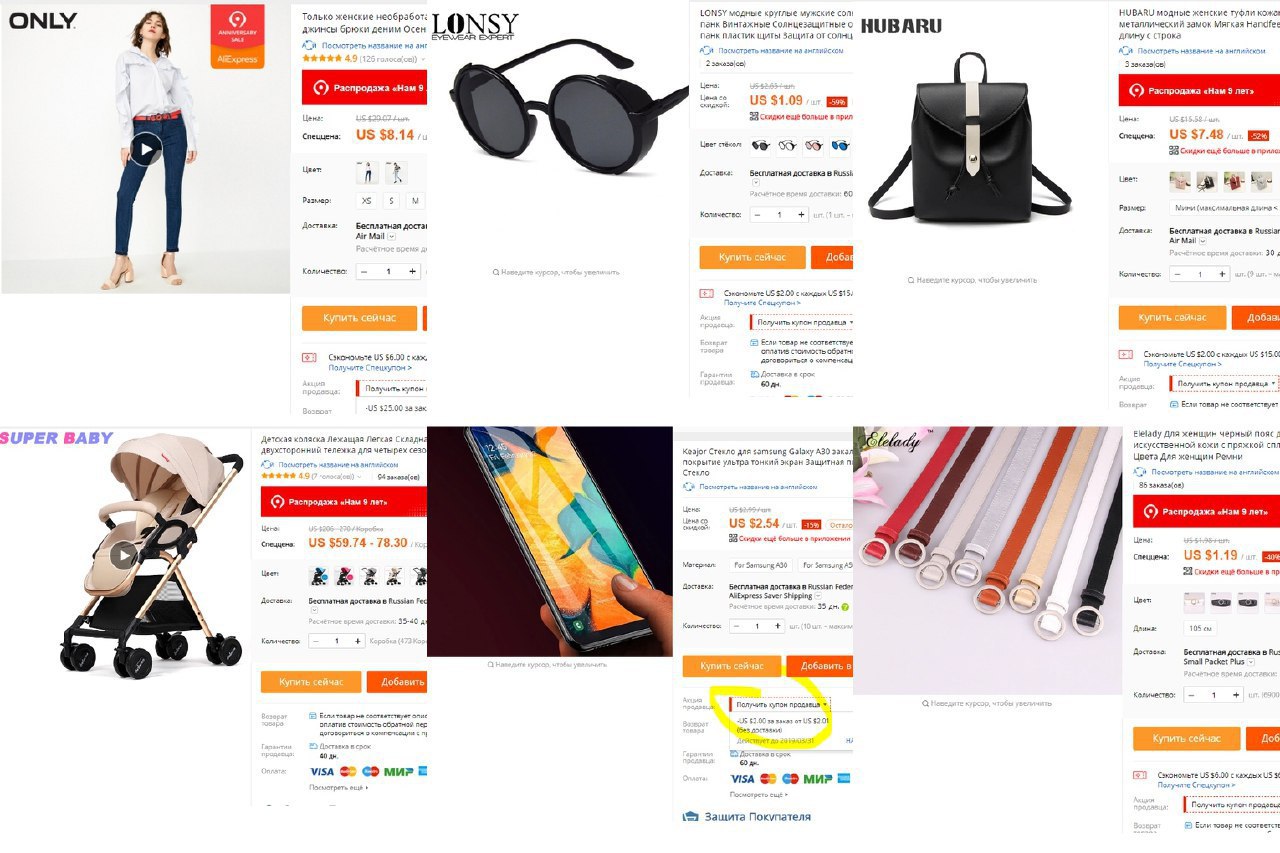Open the Small Packet Plus shipping dropdown
This screenshot has height=853, width=1280.
coord(1253,662)
